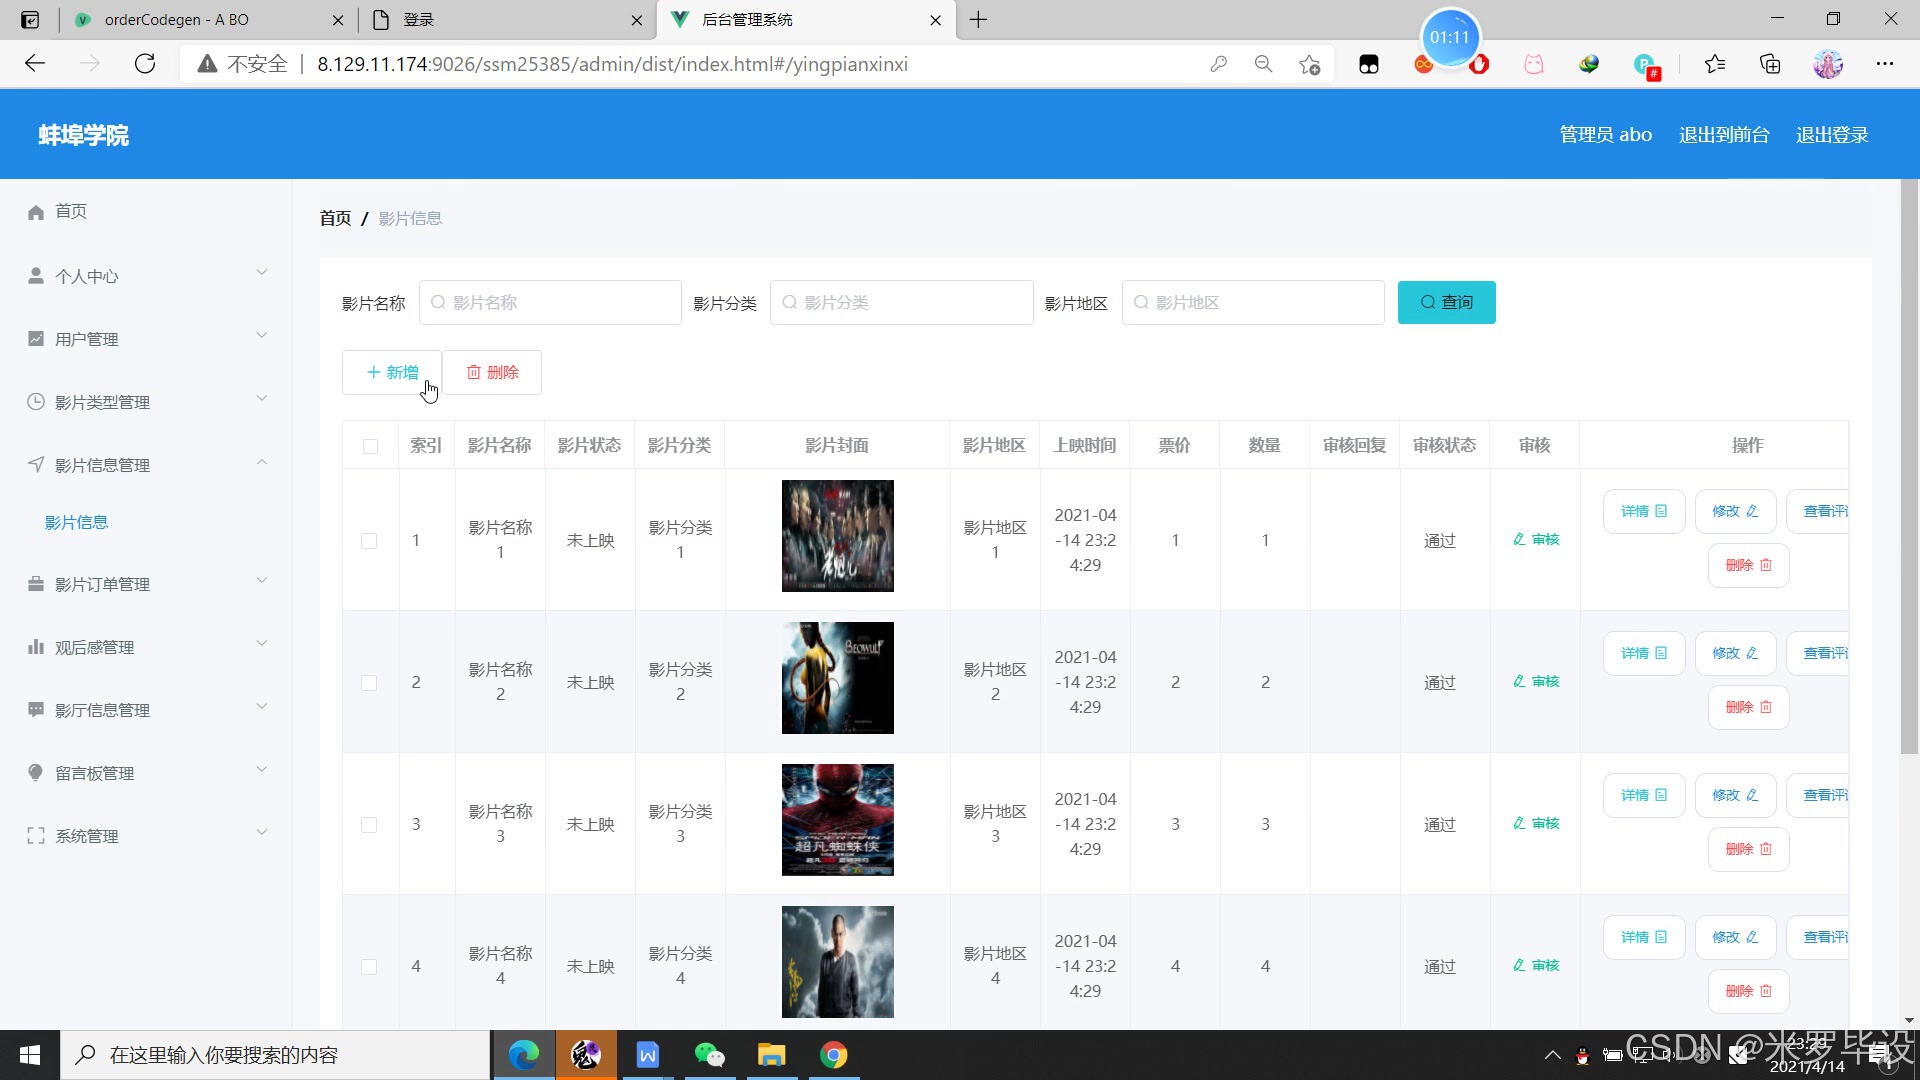Toggle the select-all checkbox in table header

click(370, 446)
